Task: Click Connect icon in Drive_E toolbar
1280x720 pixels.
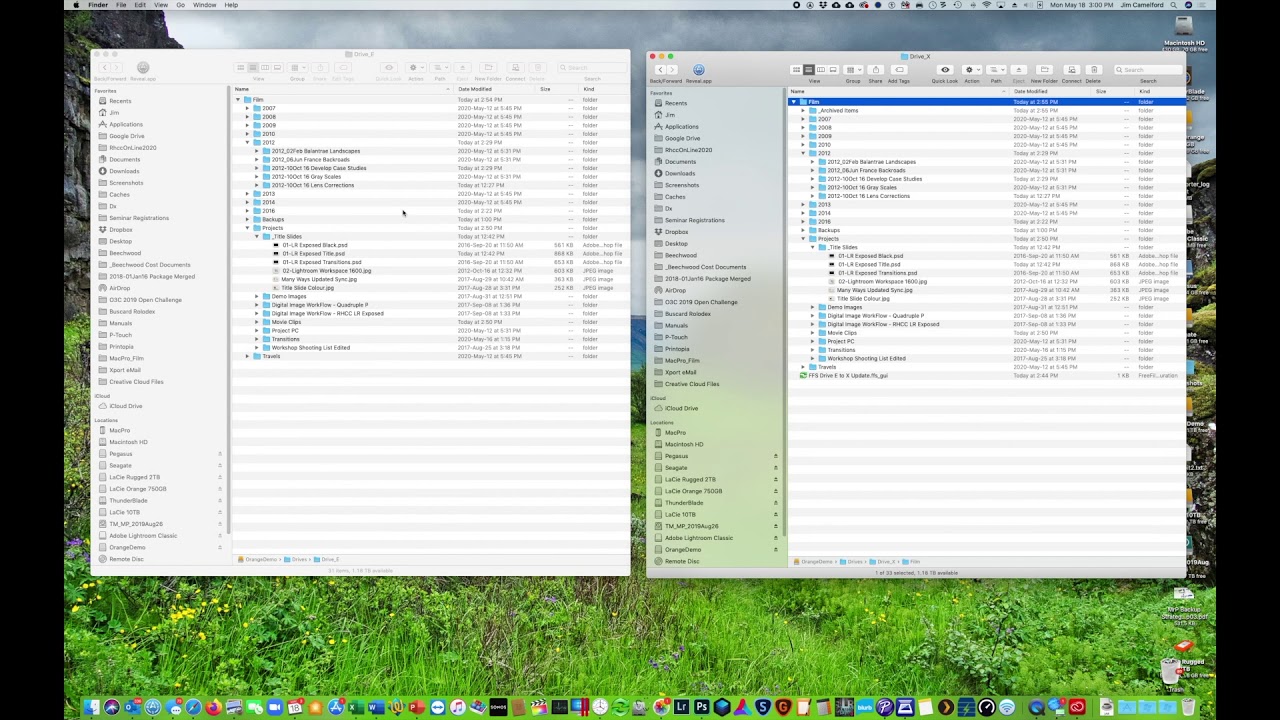Action: click(515, 68)
